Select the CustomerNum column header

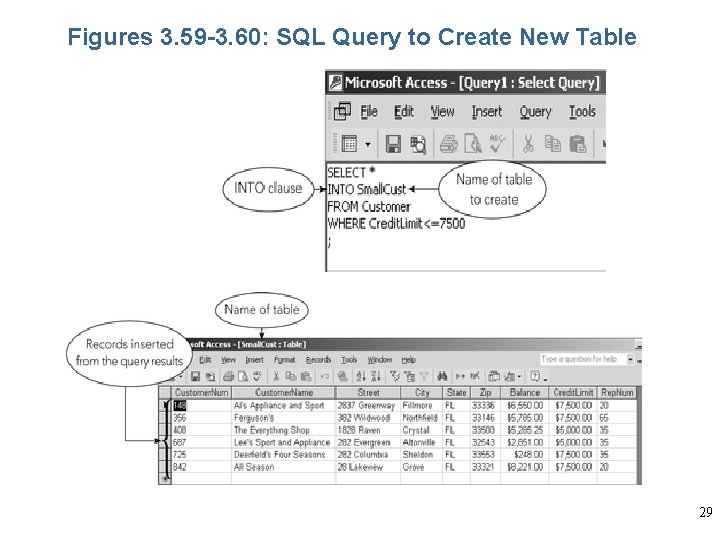[x=202, y=393]
